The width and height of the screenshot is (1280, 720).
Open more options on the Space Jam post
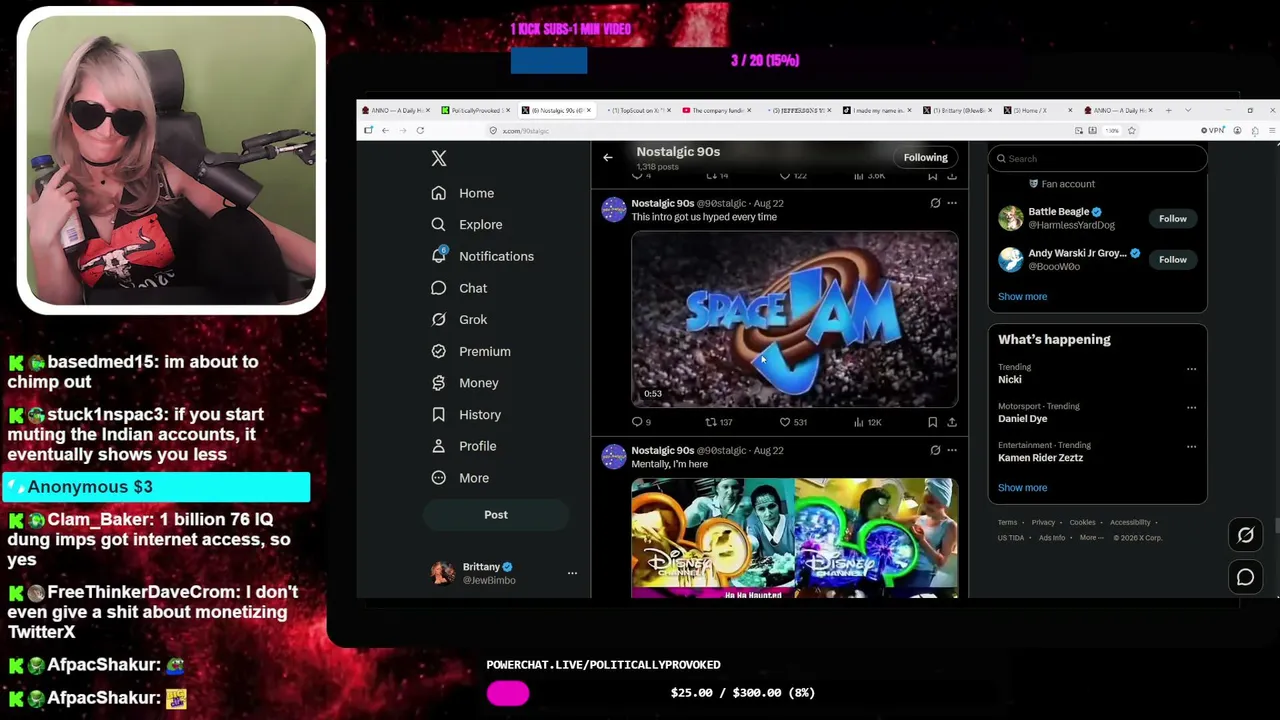[952, 203]
